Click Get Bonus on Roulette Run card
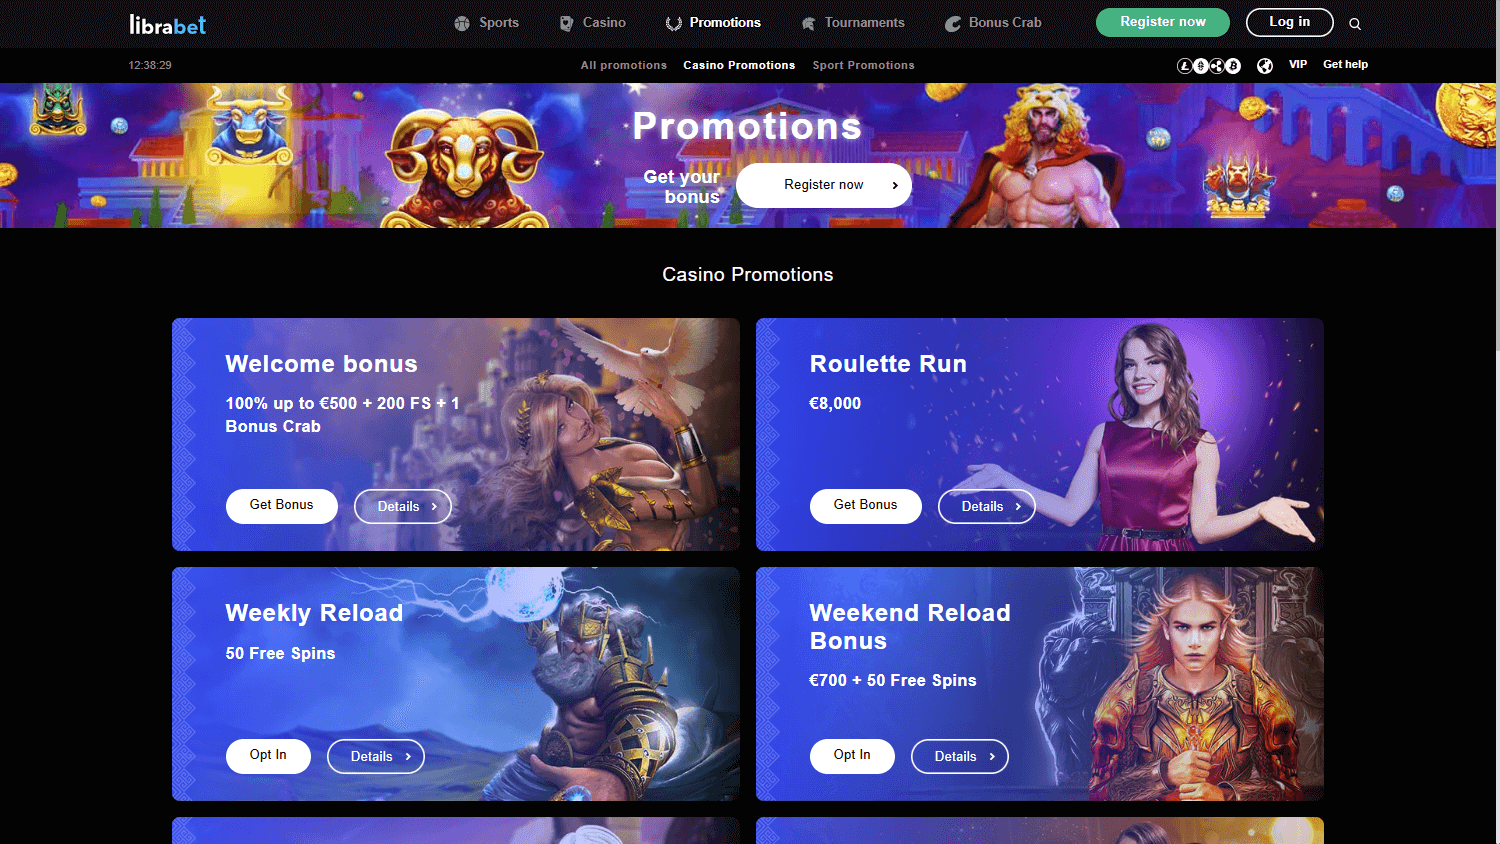The width and height of the screenshot is (1500, 844). pyautogui.click(x=866, y=506)
